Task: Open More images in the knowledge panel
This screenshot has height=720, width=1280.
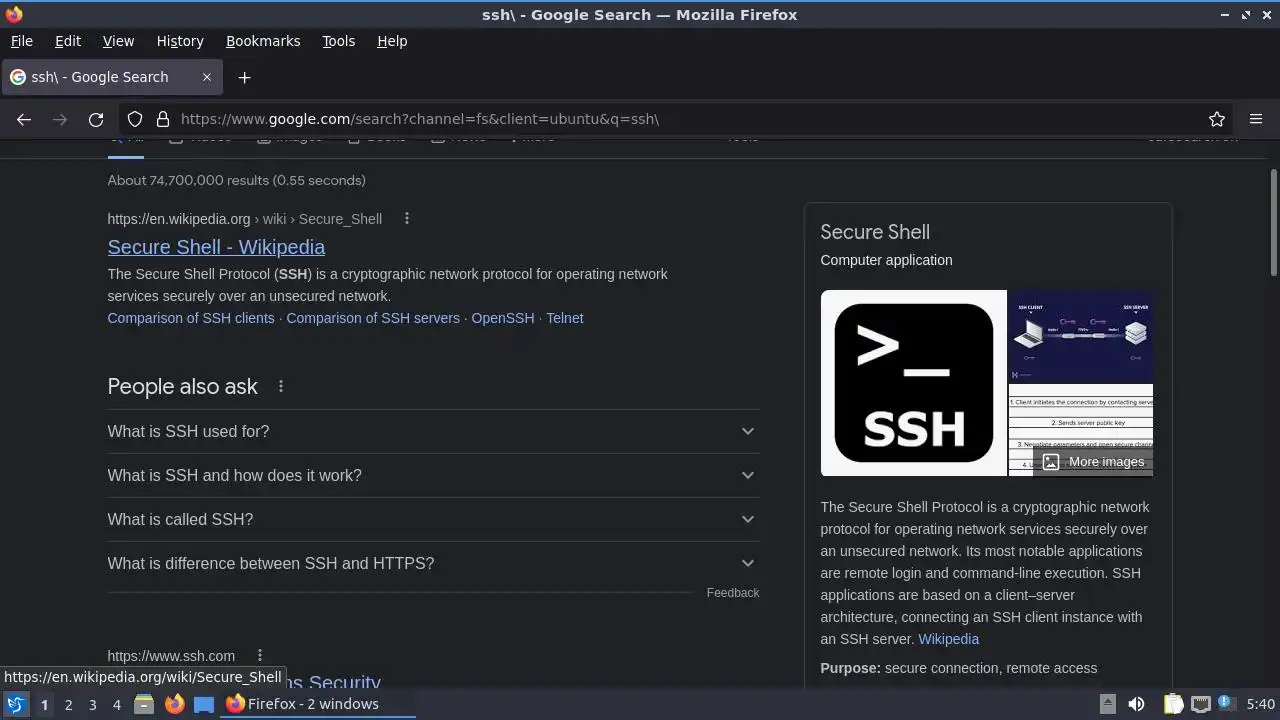Action: [x=1093, y=462]
